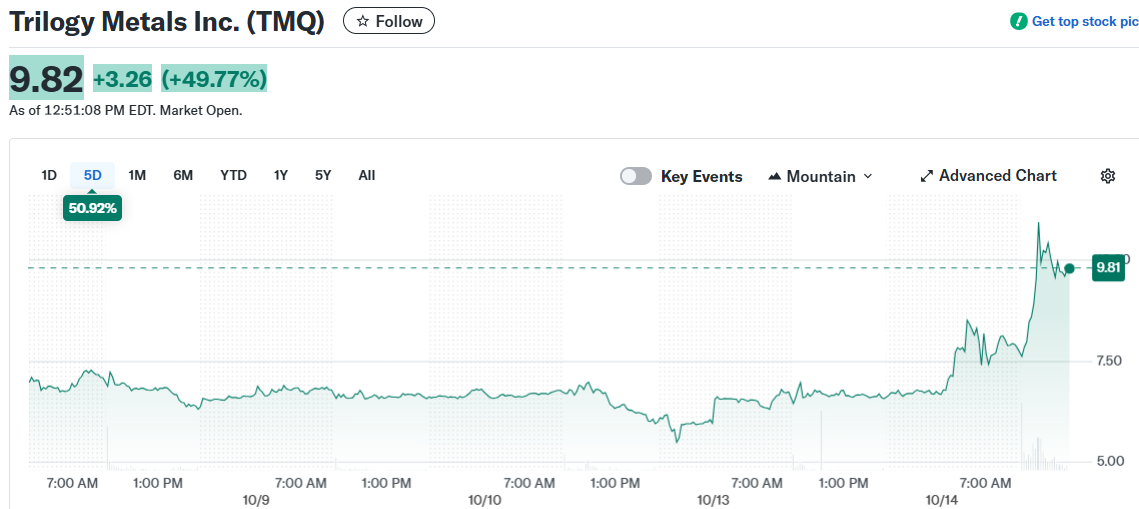The image size is (1139, 509).
Task: Expand the Mountain chart type dropdown chevron
Action: tap(867, 176)
